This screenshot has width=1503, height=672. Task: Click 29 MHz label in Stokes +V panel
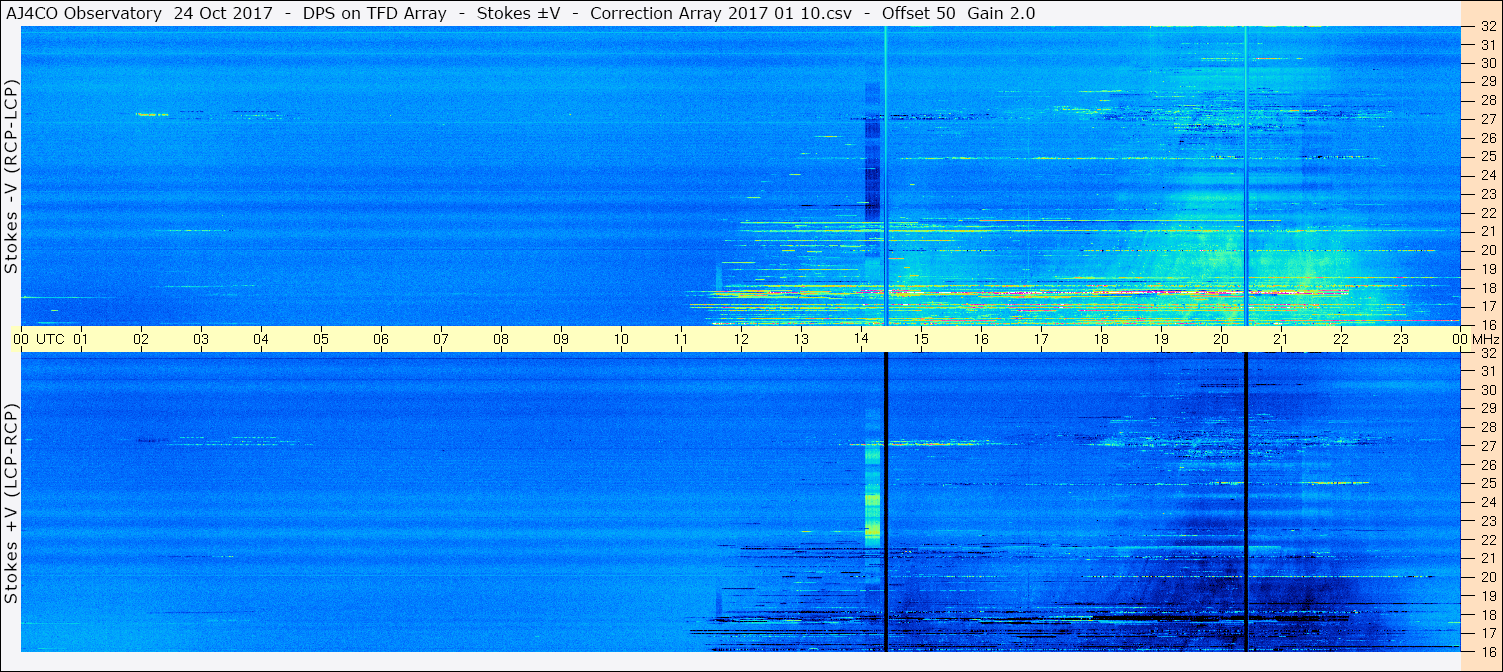point(1488,409)
